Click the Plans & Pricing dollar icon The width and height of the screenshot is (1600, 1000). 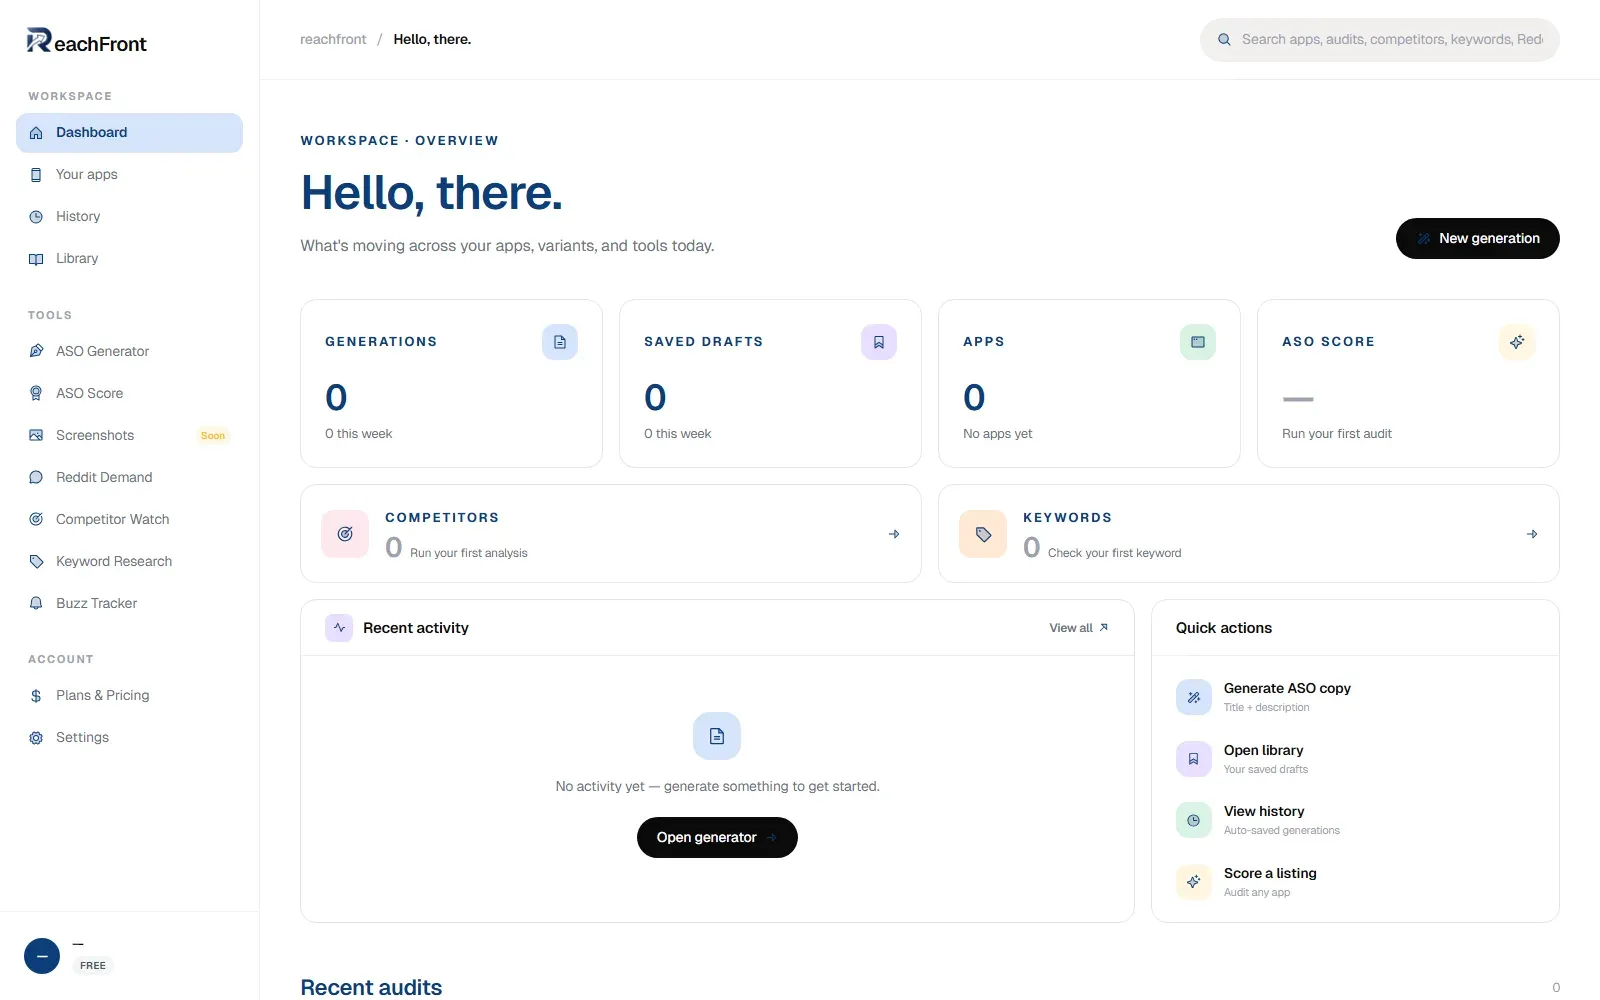pyautogui.click(x=36, y=695)
